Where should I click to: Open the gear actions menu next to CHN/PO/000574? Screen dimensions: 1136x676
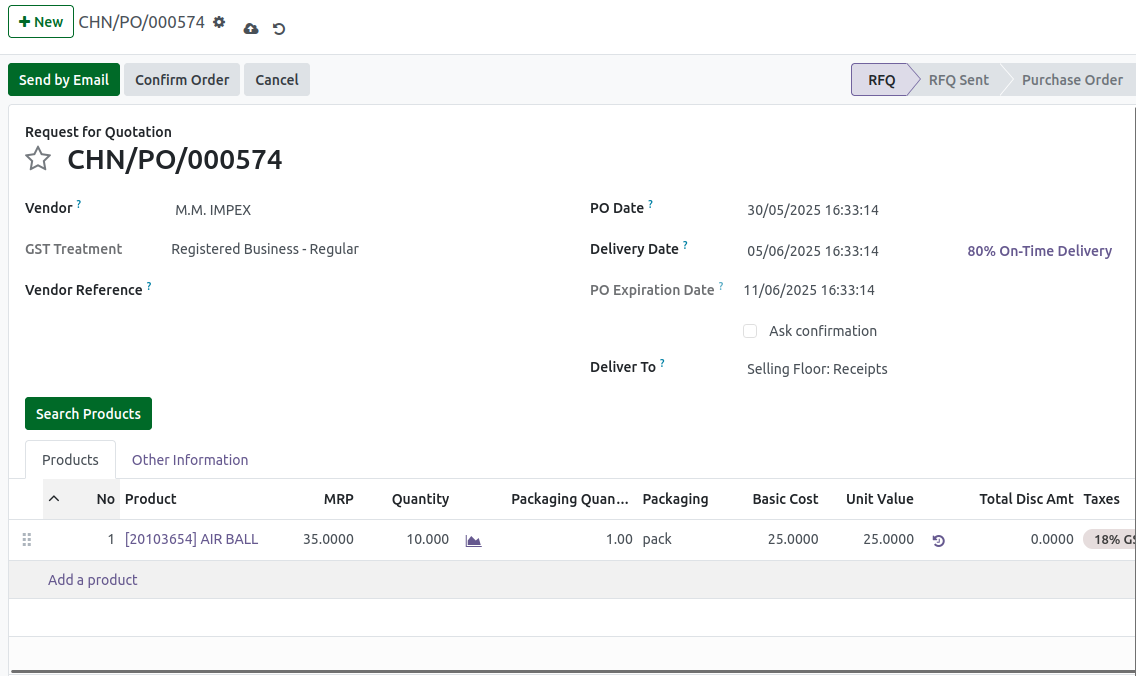point(219,22)
